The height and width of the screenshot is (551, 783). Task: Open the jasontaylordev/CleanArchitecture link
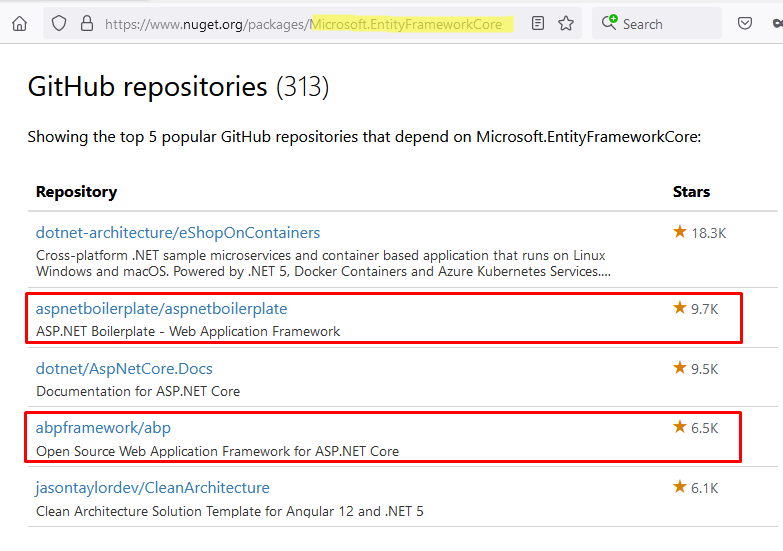(x=152, y=488)
